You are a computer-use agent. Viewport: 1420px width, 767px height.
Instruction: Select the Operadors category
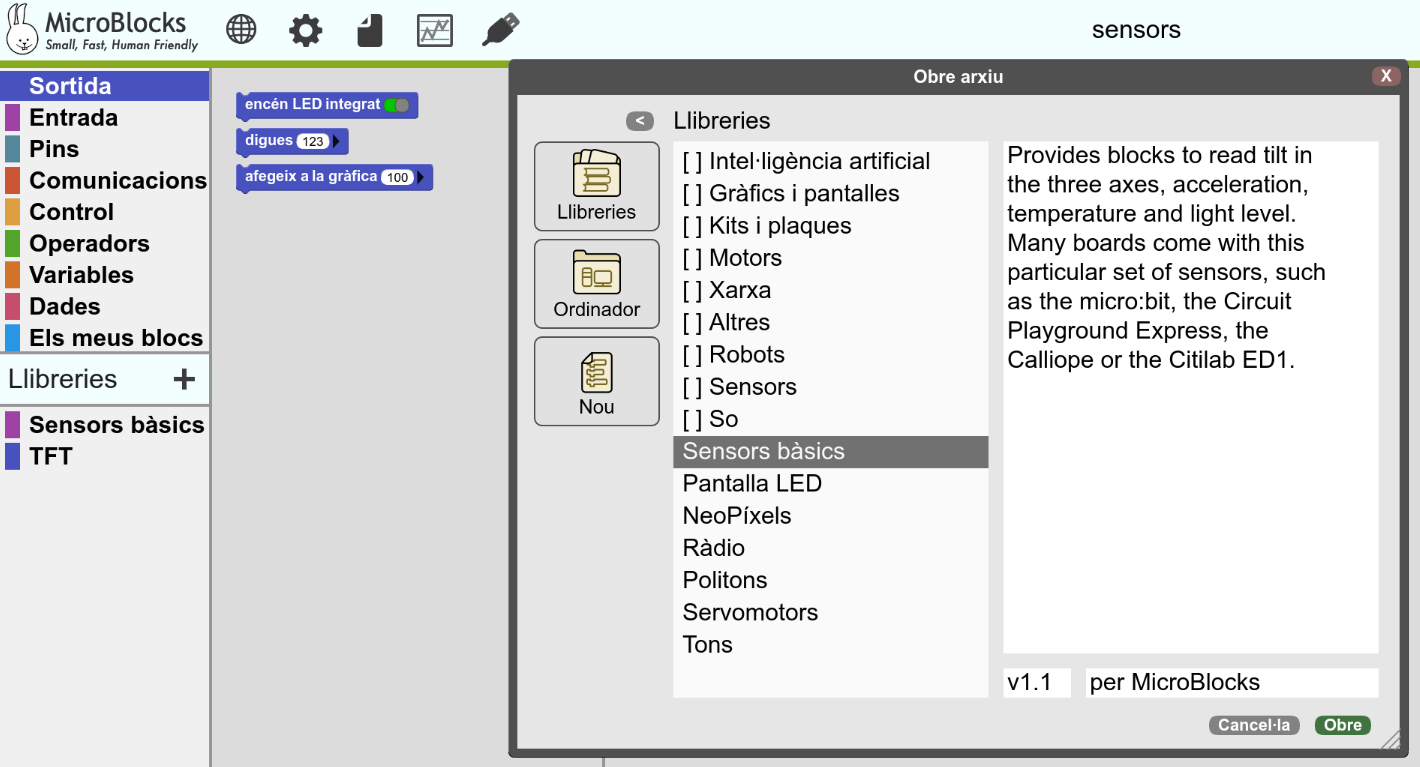[104, 243]
